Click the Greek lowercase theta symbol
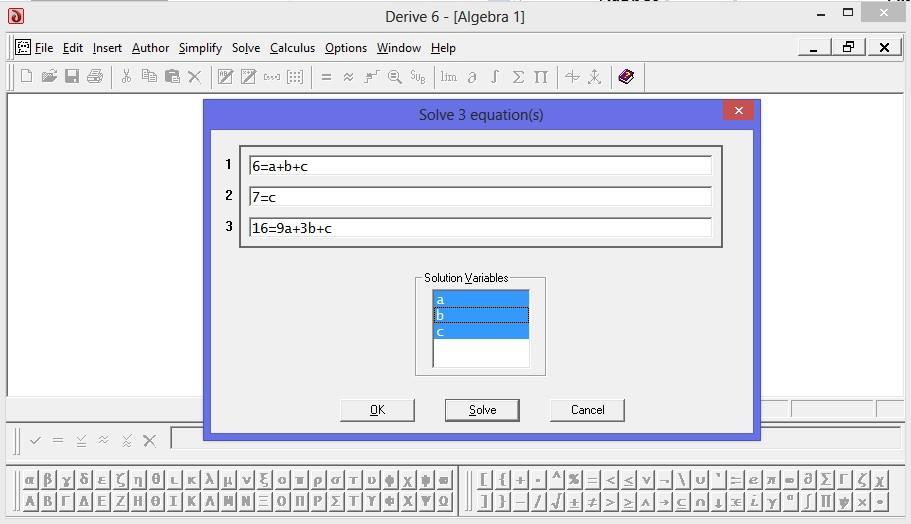The image size is (911, 524). click(x=156, y=480)
